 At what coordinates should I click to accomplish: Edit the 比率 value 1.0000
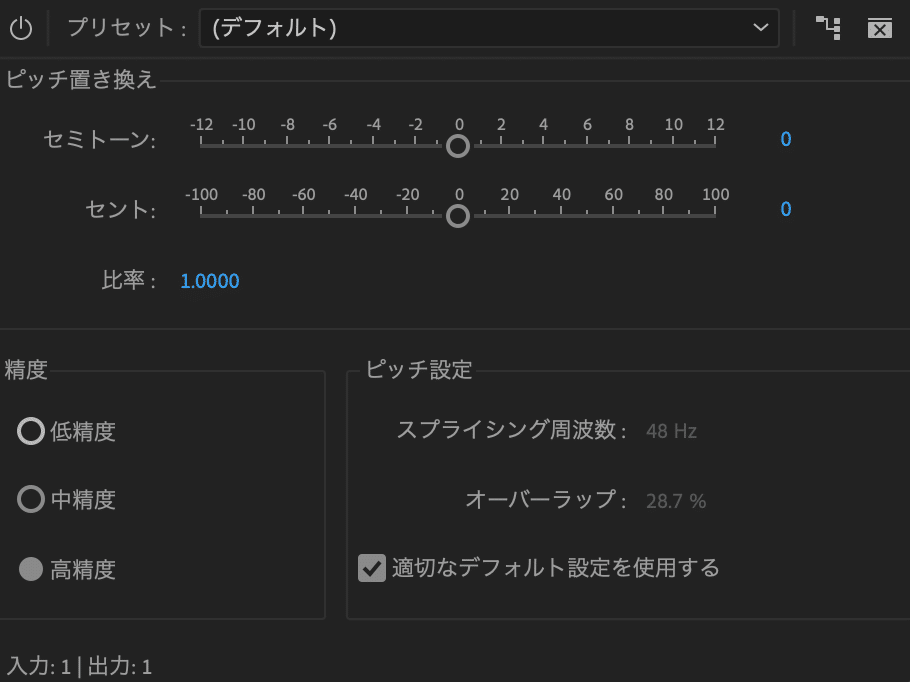(210, 281)
